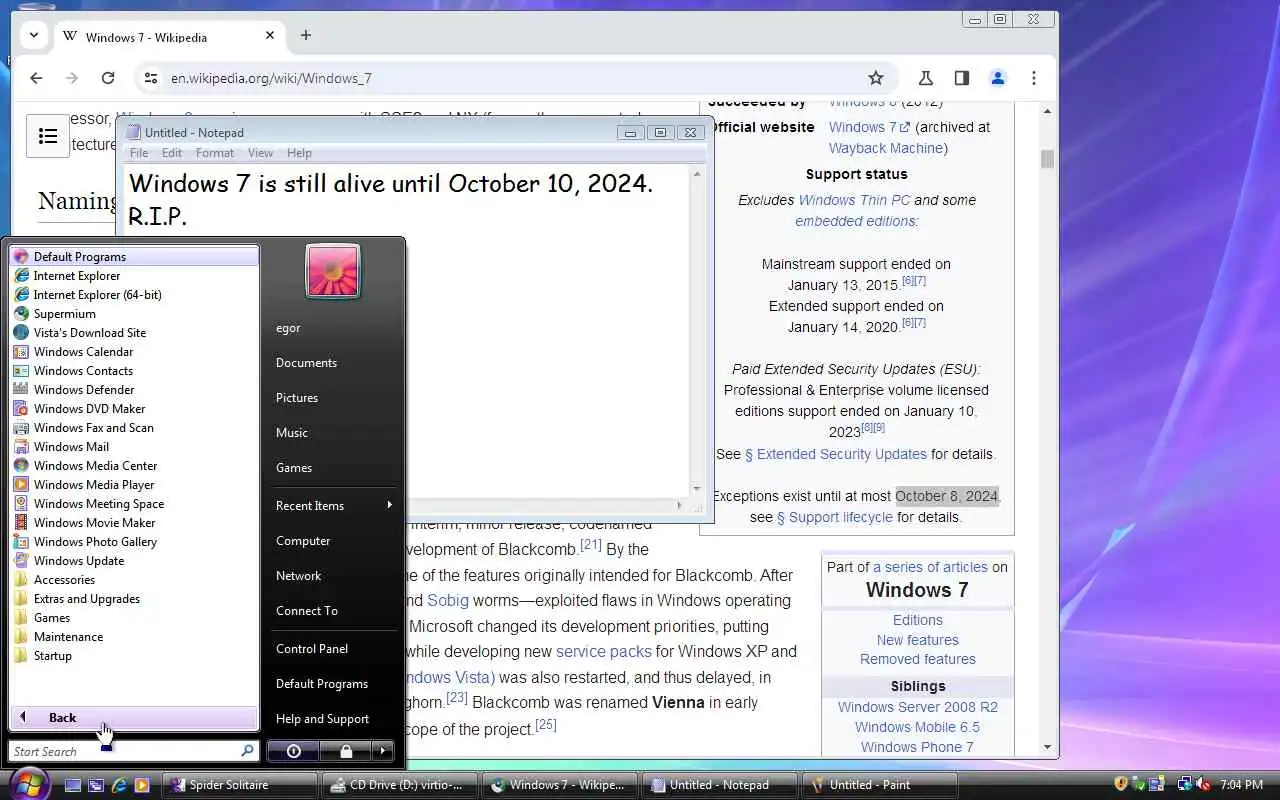Open Control Panel from Start menu

point(333,649)
